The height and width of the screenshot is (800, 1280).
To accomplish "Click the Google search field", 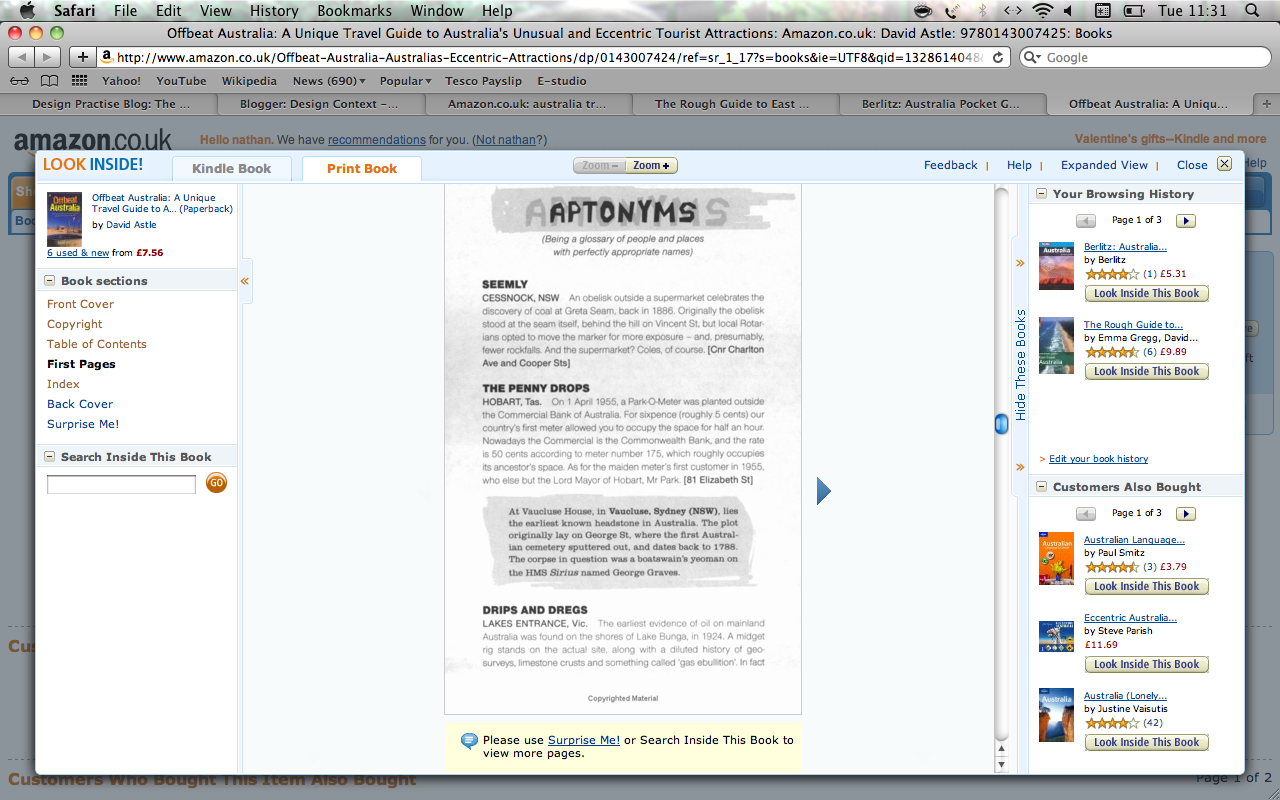I will pyautogui.click(x=1145, y=57).
